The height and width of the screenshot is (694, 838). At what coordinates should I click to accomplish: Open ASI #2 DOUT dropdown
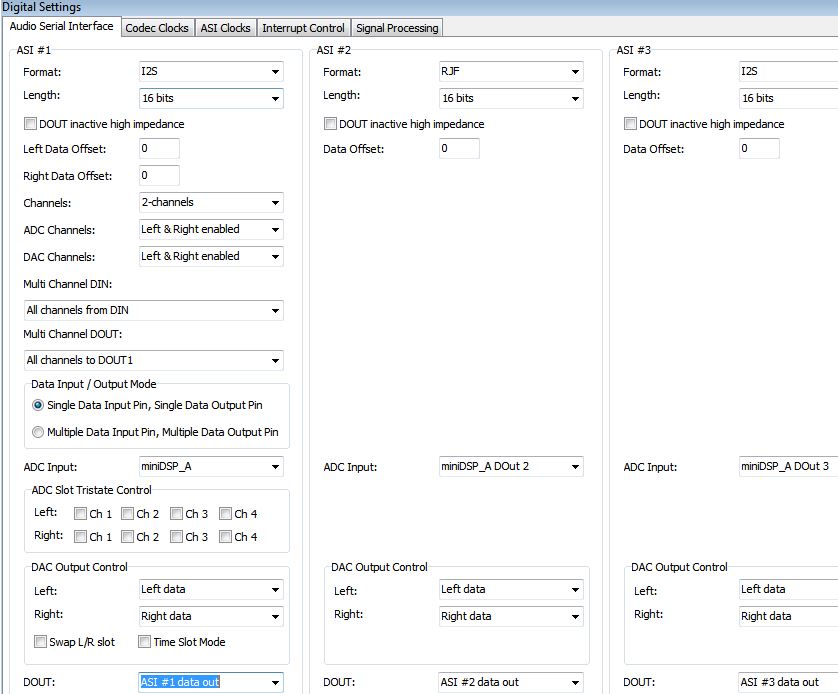point(511,682)
